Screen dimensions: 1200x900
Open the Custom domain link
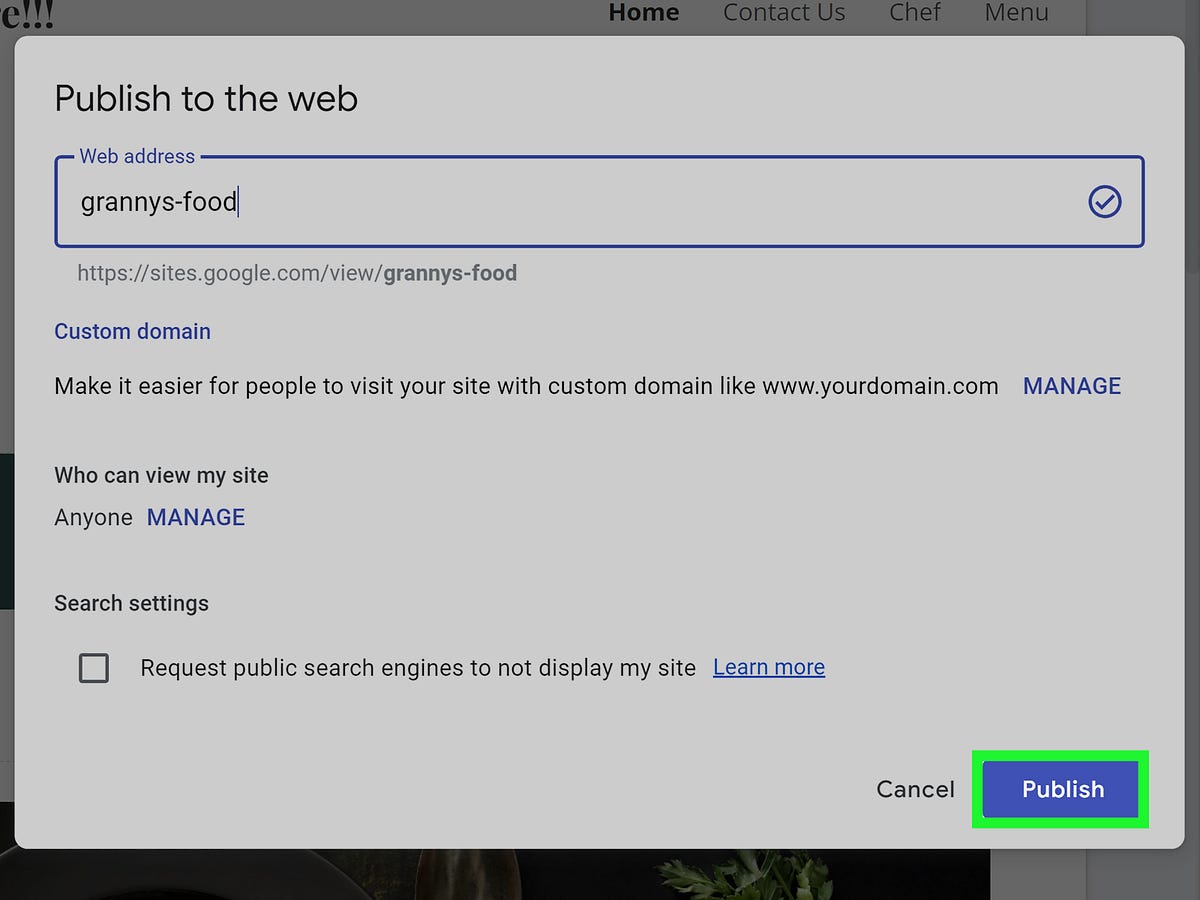(132, 331)
